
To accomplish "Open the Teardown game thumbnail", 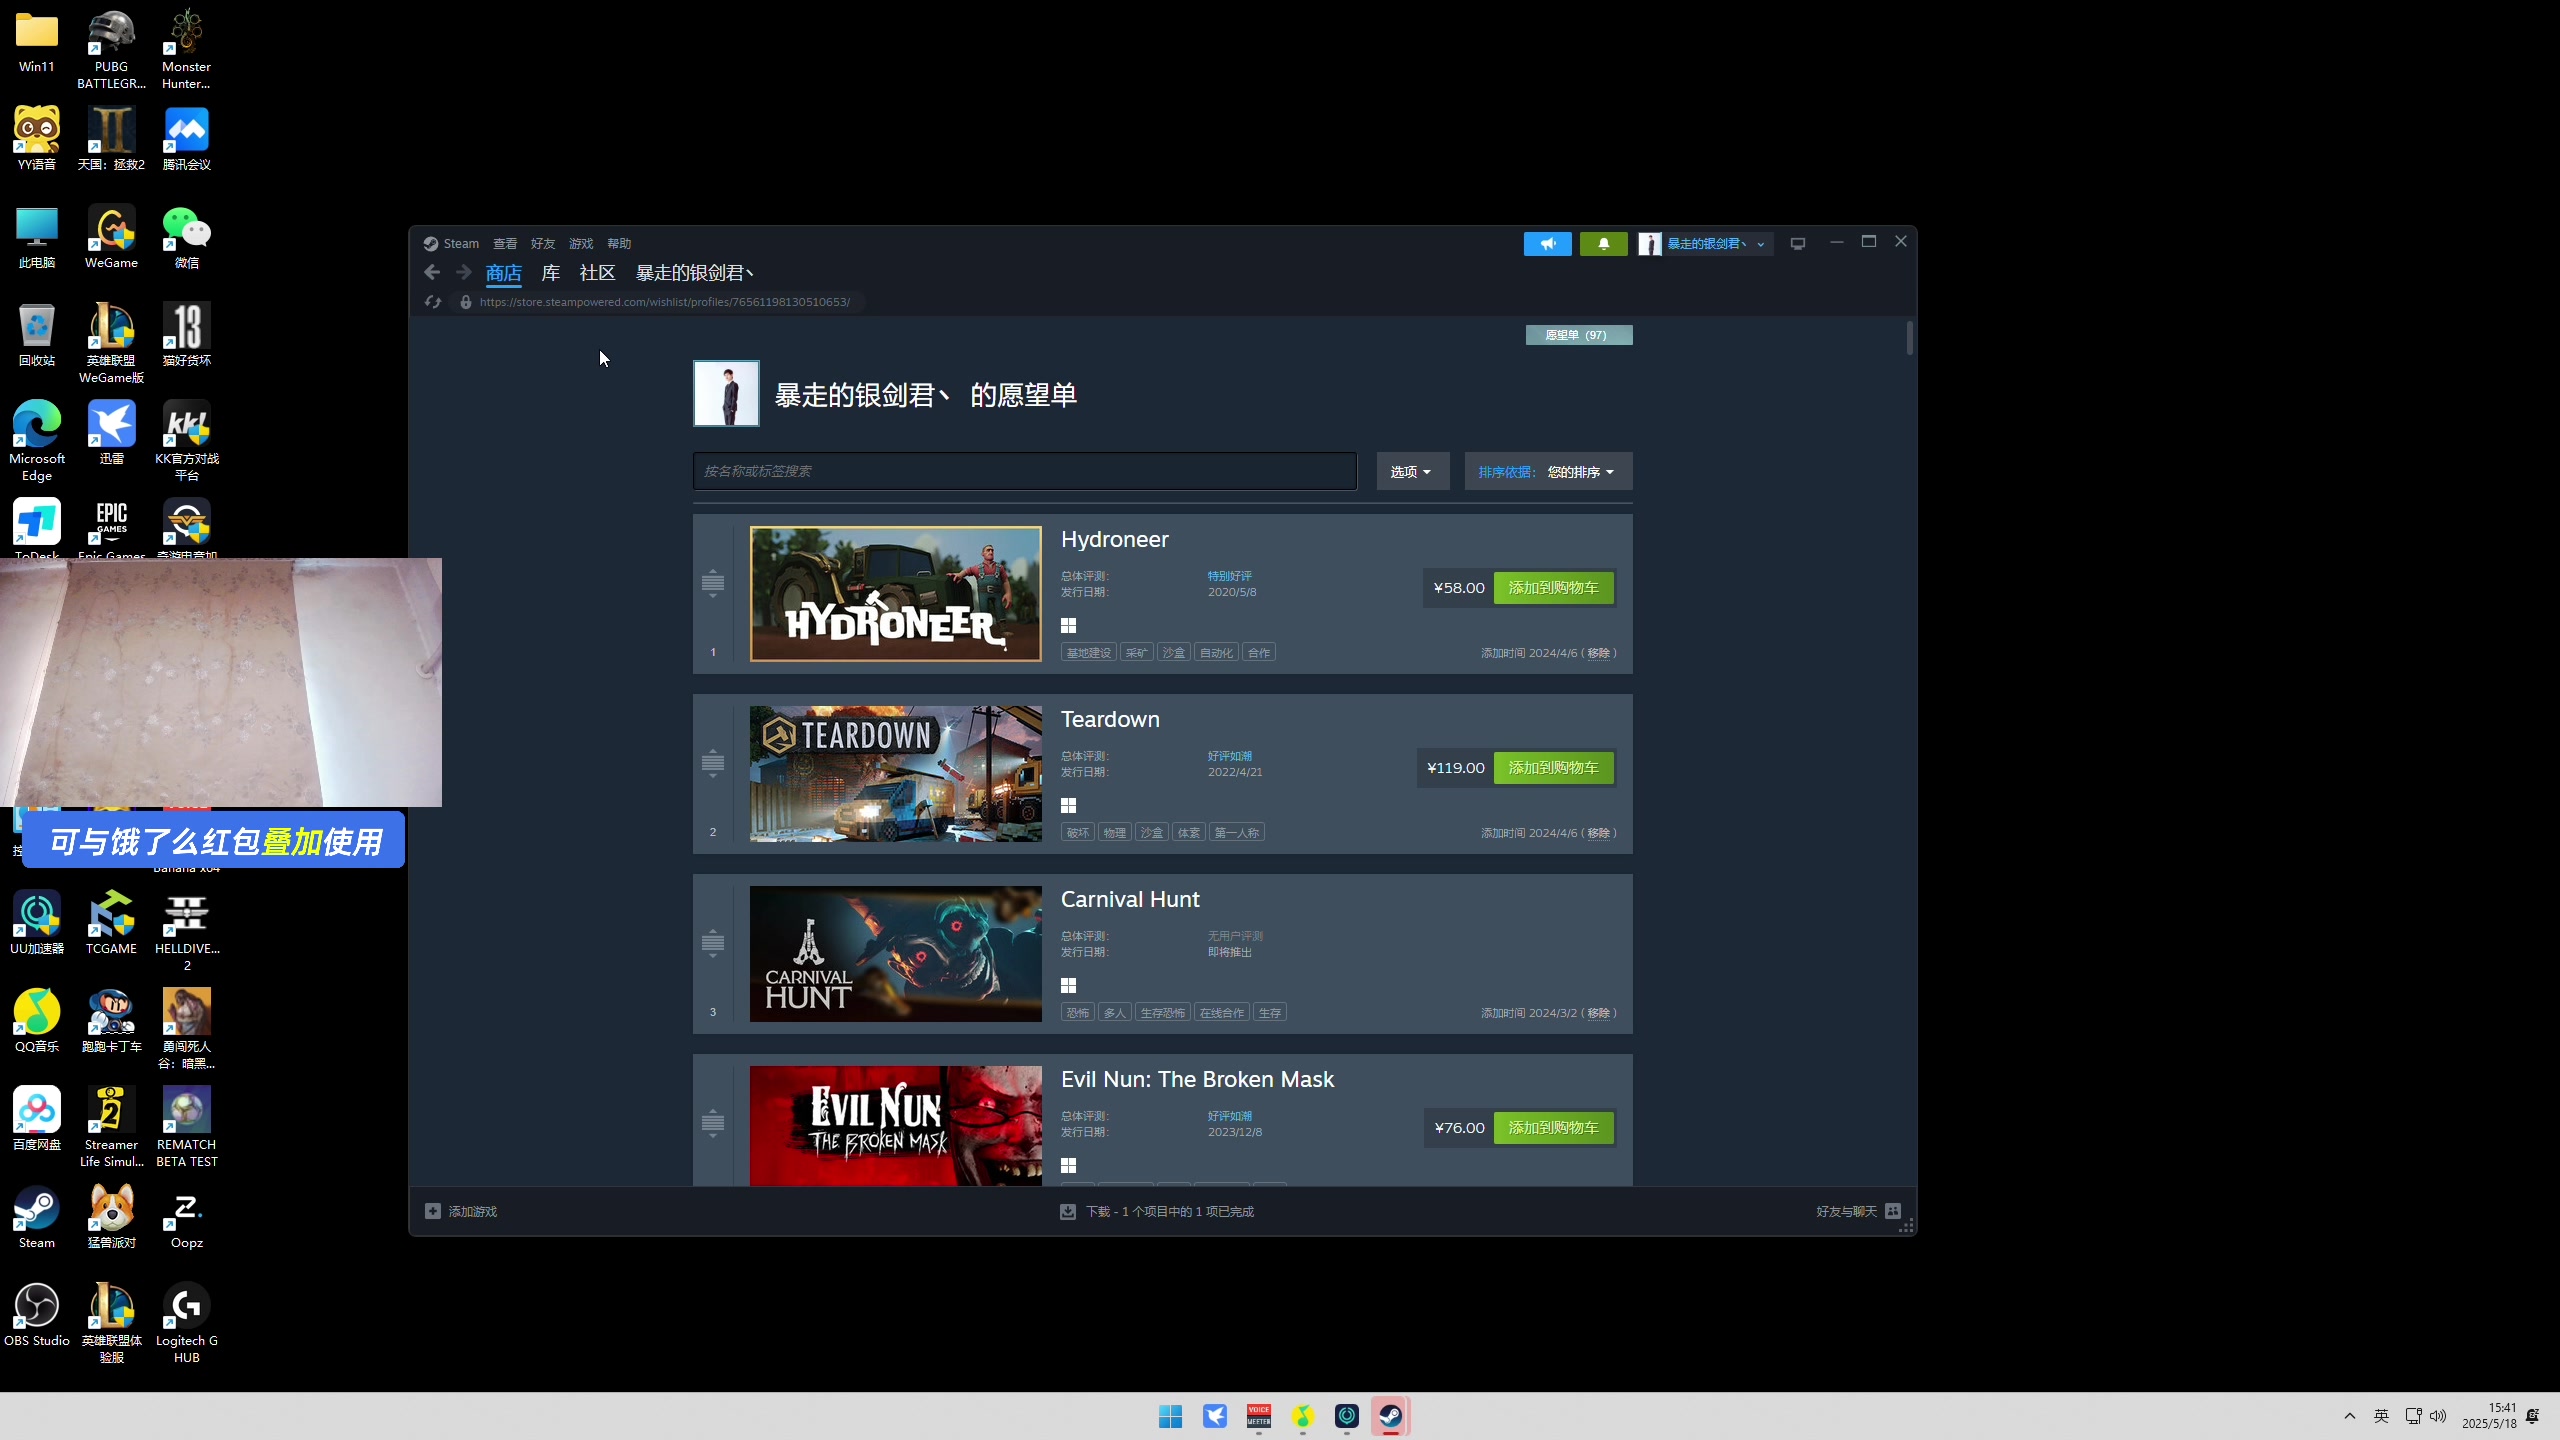I will point(896,774).
